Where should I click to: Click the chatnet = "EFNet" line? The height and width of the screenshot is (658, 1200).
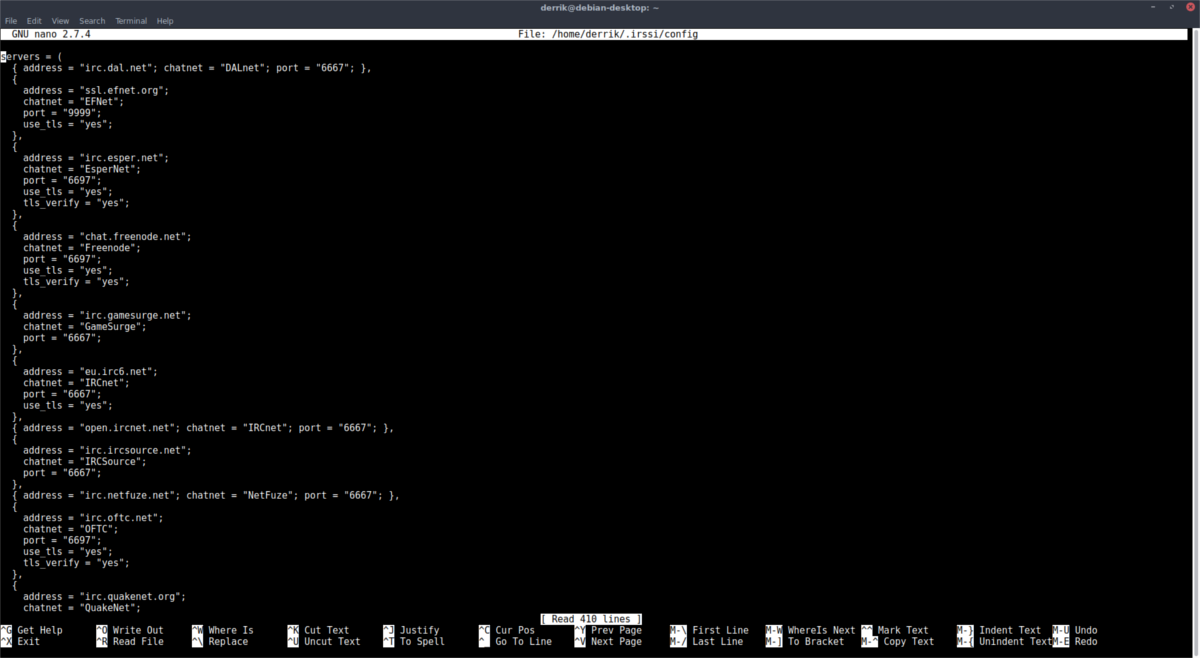click(74, 102)
